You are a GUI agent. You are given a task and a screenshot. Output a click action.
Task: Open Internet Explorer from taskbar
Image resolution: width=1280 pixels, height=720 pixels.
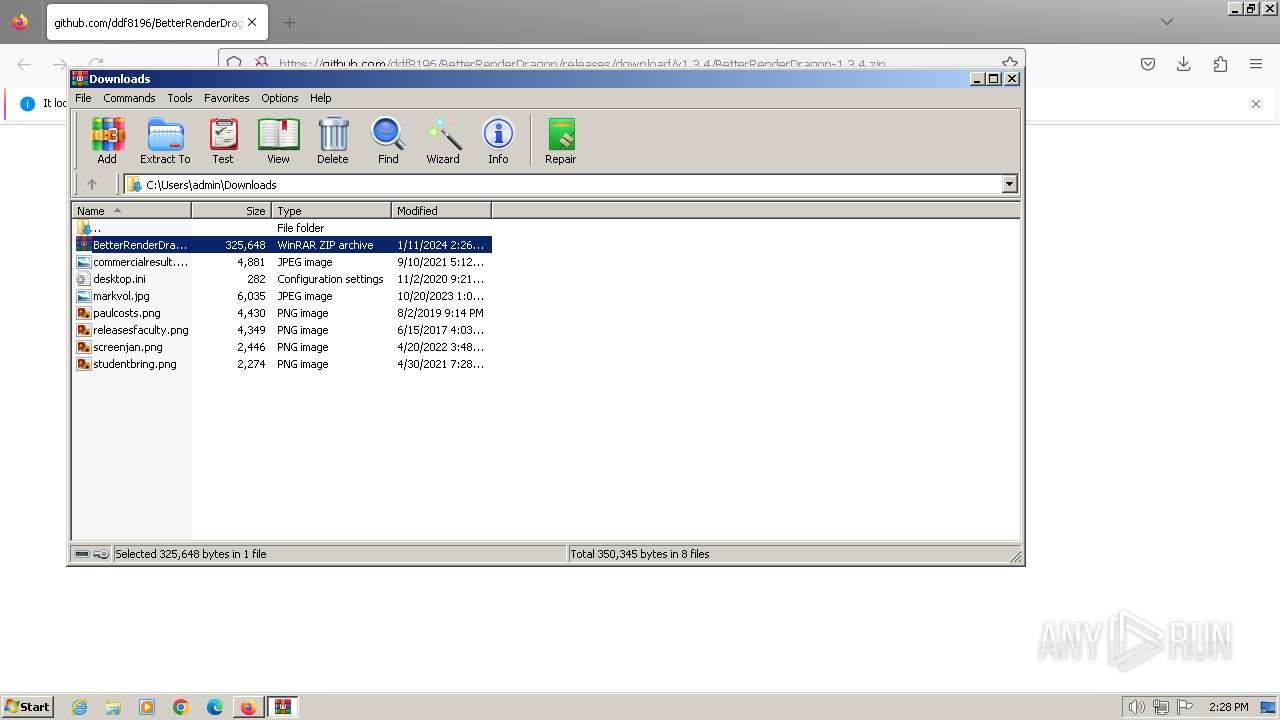[x=79, y=707]
